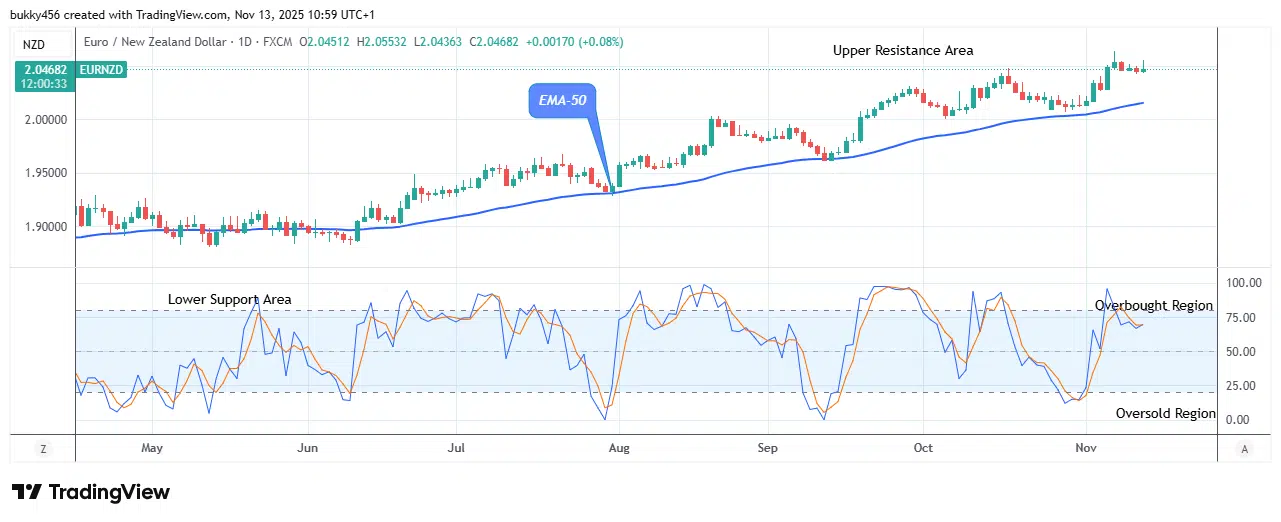
Task: Click the Overbought Region text label
Action: pos(1153,305)
